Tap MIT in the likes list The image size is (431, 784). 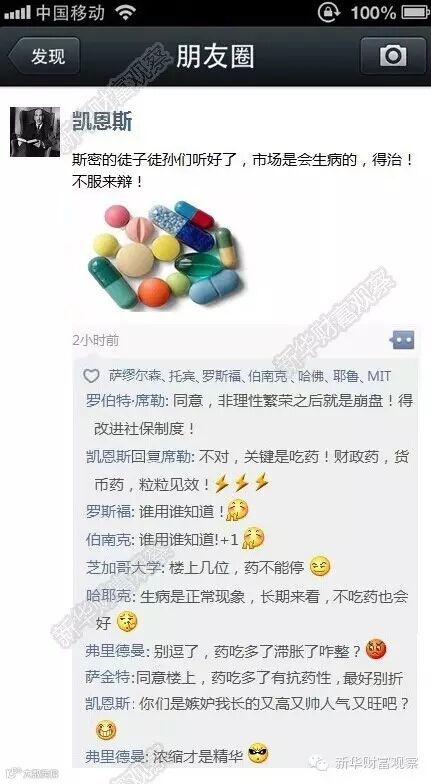(x=379, y=376)
